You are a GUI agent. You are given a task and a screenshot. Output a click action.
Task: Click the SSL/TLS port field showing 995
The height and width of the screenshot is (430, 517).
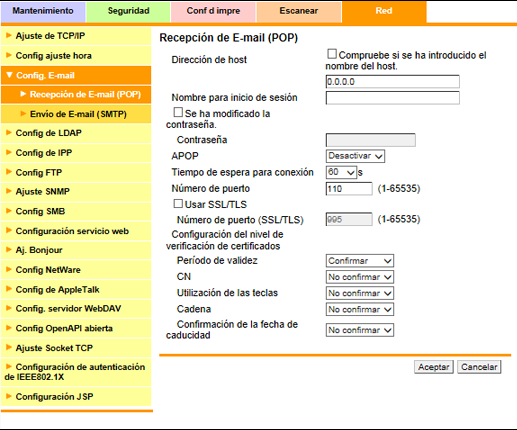[x=349, y=219]
